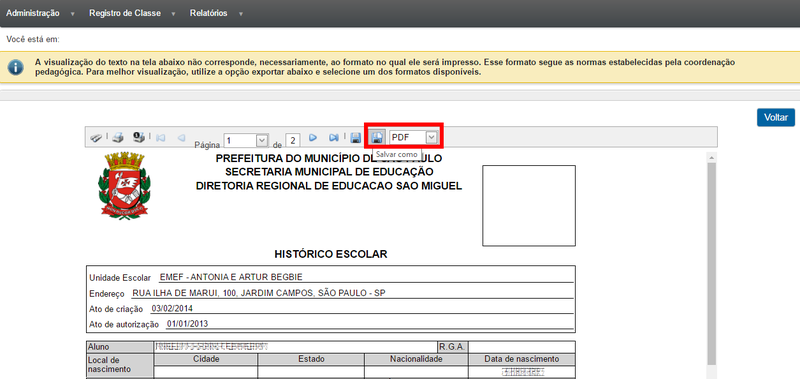Click the 'Salvar como' export icon
Viewport: 800px width, 379px height.
(378, 137)
